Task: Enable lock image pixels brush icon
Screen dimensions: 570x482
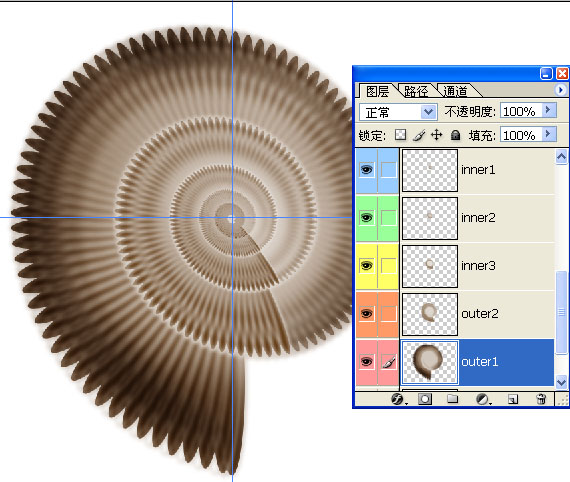Action: point(419,135)
